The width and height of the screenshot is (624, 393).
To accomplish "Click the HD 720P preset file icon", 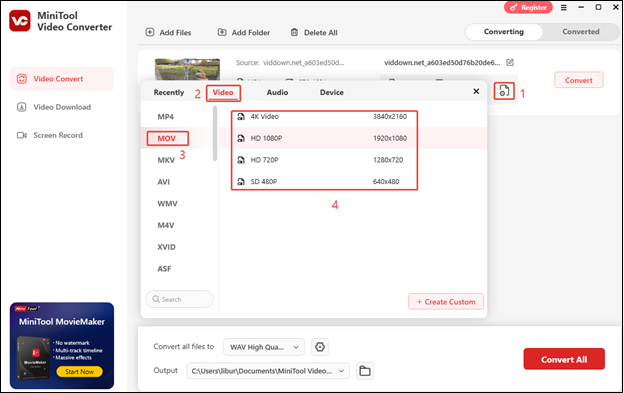I will [241, 160].
